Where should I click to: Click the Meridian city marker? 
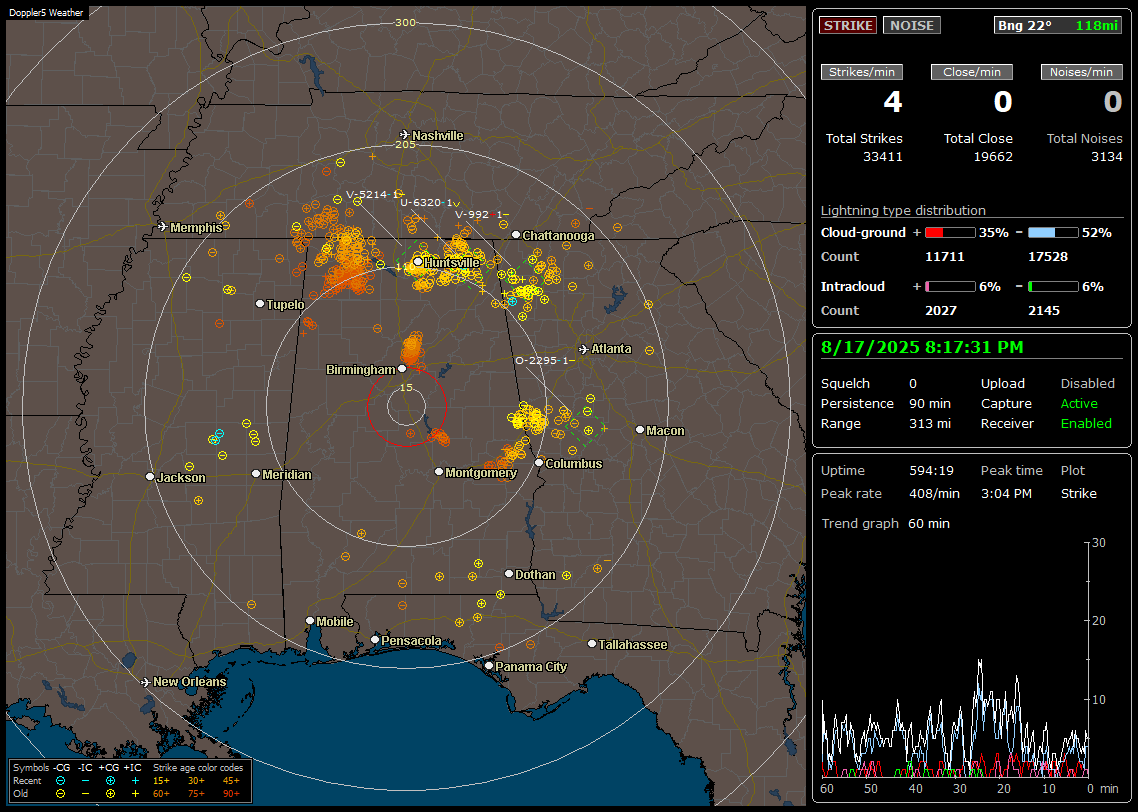[x=255, y=474]
